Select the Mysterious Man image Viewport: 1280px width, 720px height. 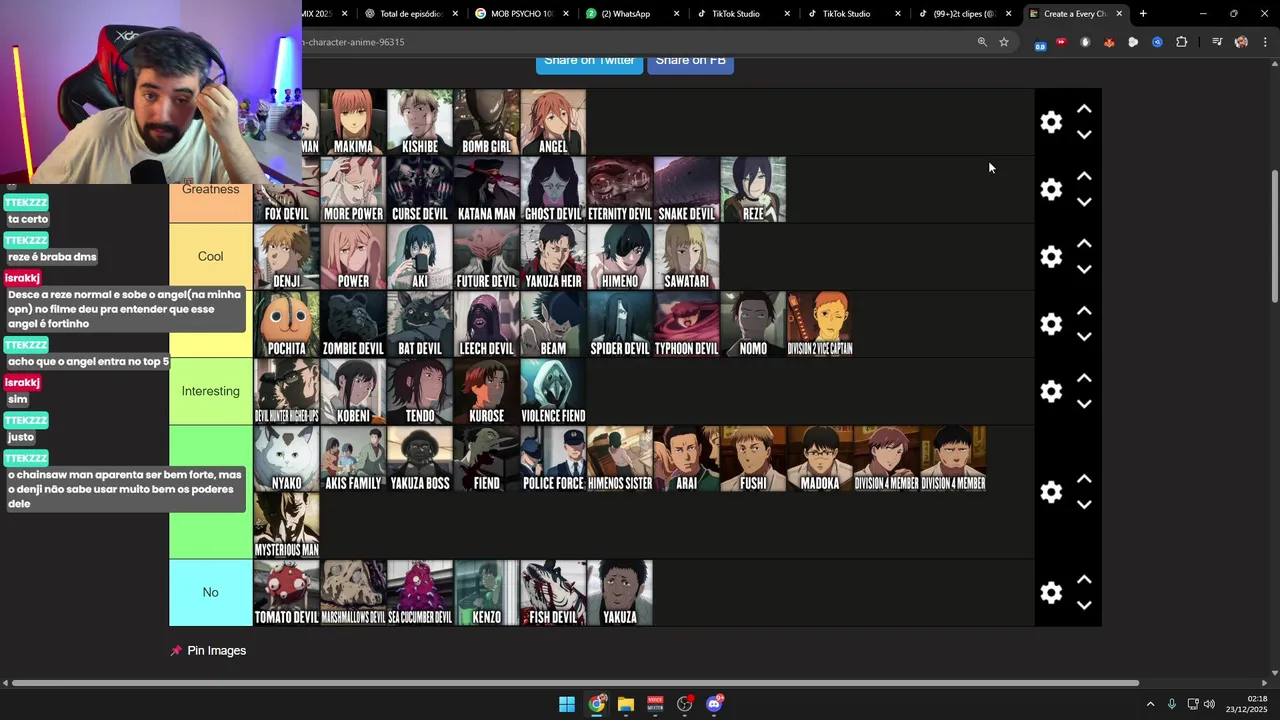(x=286, y=526)
